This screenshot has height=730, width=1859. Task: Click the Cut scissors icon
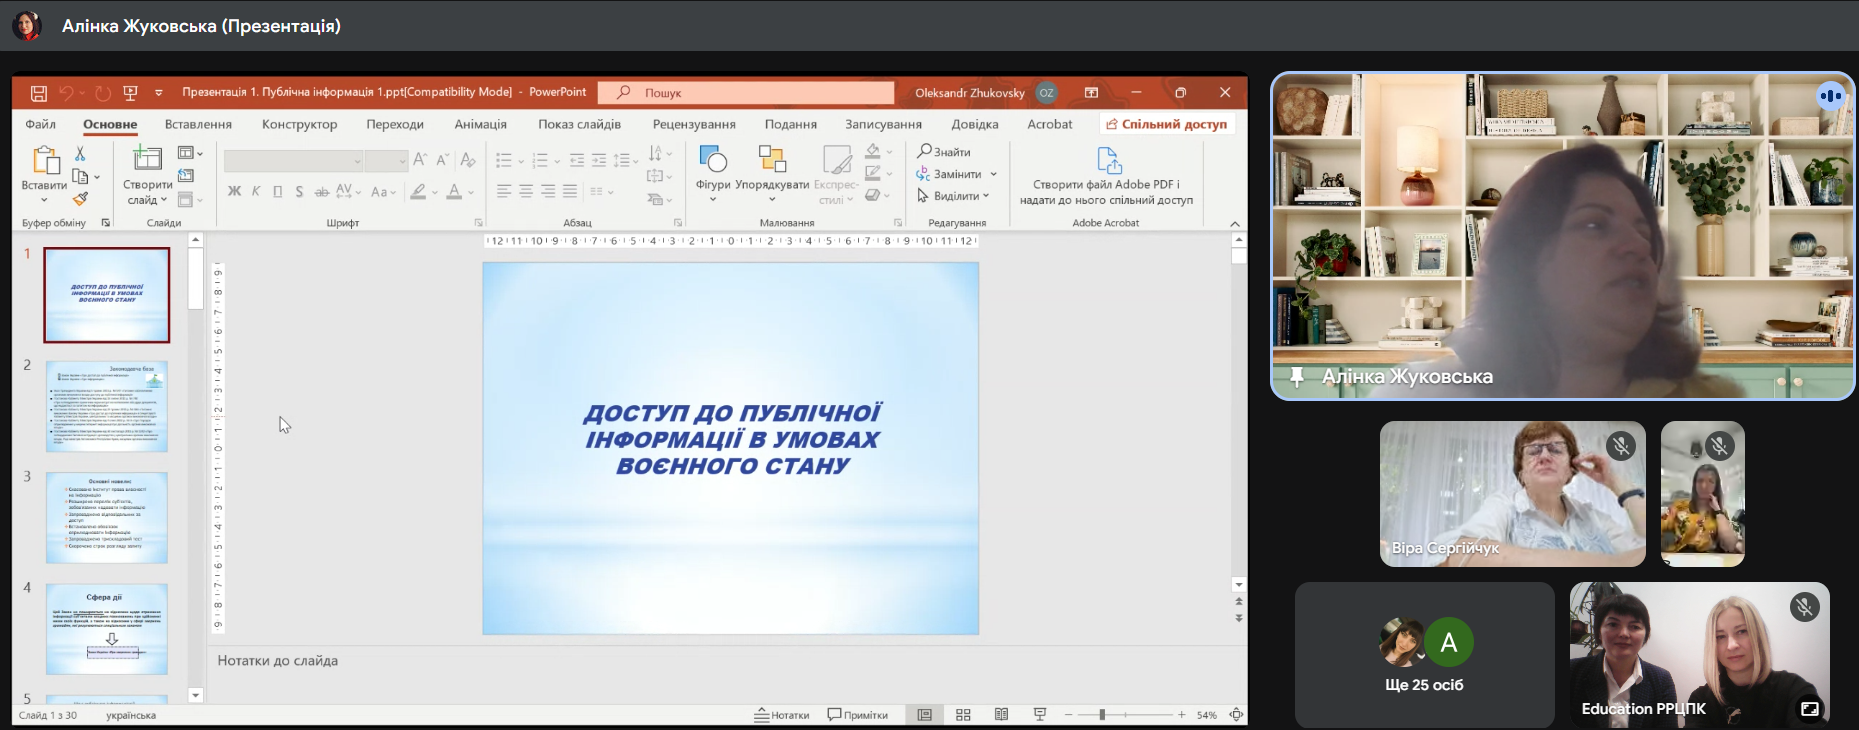(80, 154)
